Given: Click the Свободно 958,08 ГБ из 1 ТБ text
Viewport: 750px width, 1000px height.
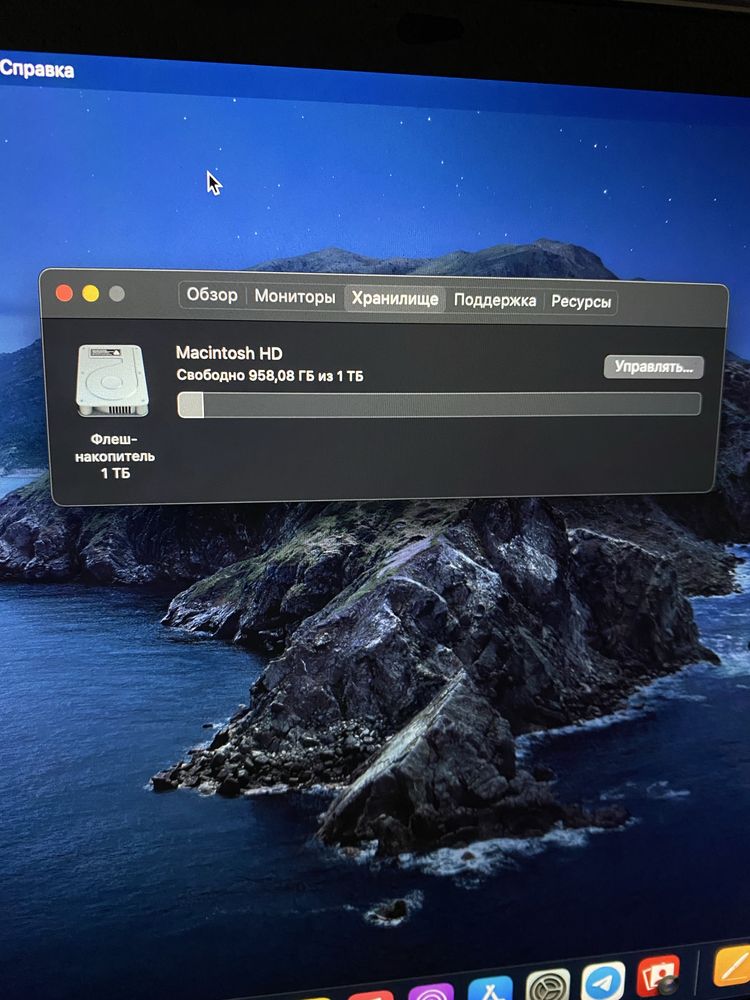Looking at the screenshot, I should pyautogui.click(x=270, y=376).
